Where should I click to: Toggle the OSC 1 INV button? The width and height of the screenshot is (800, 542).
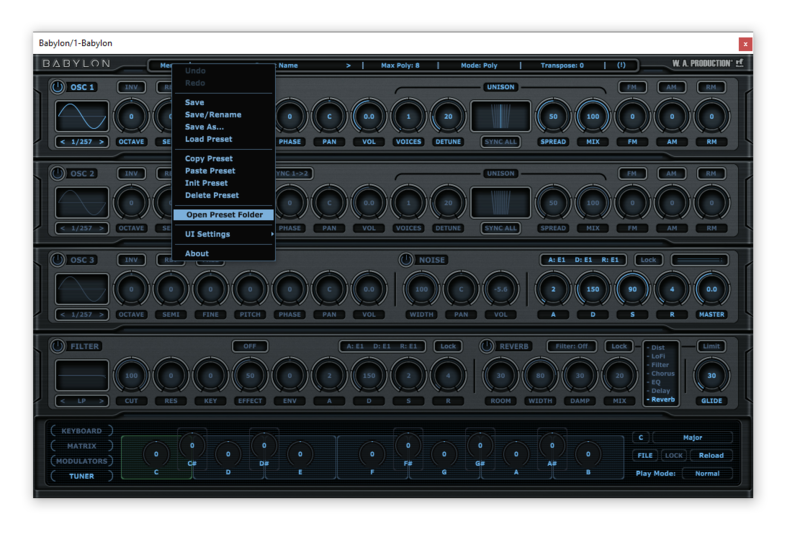[x=131, y=87]
